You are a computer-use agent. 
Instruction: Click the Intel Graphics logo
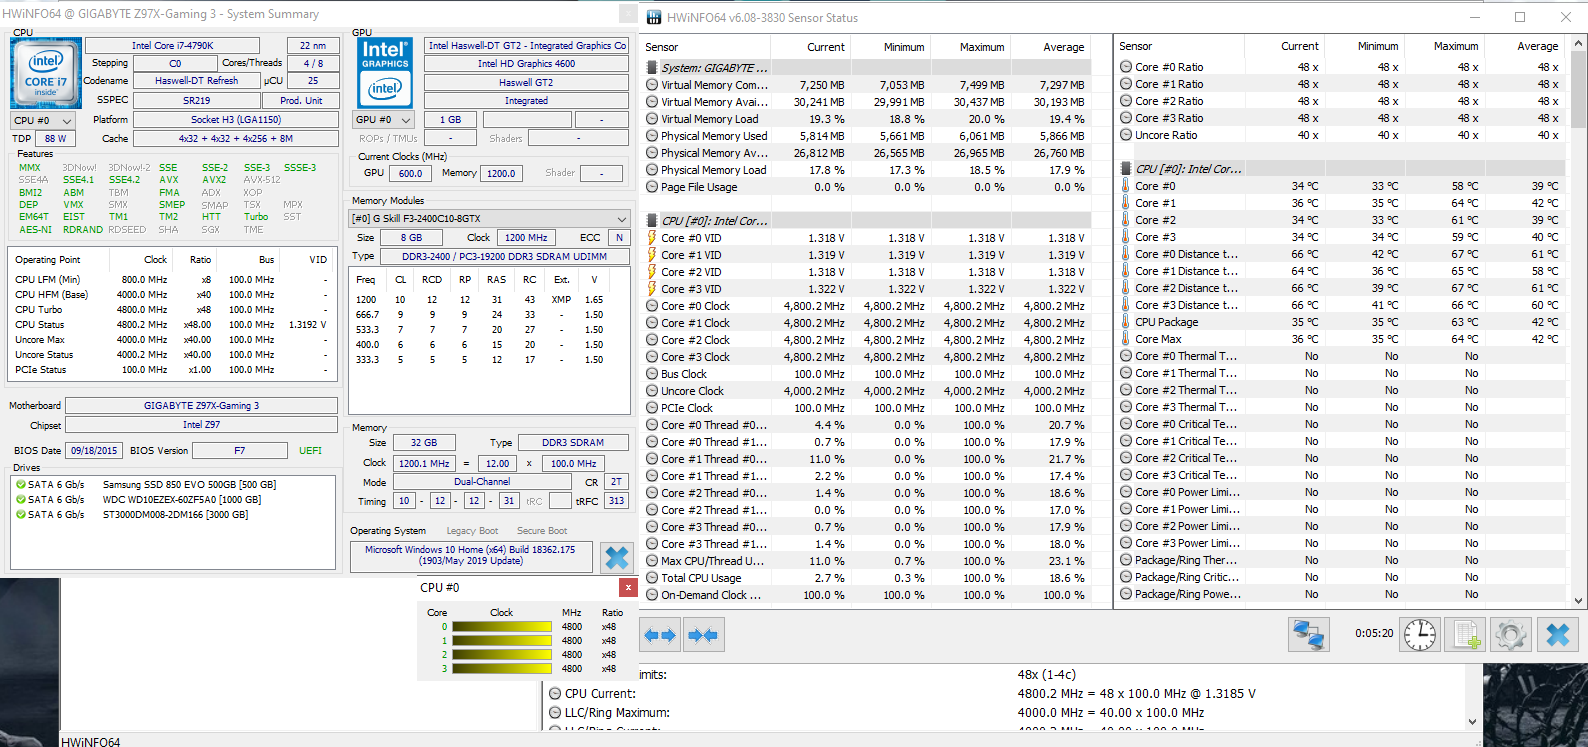click(x=385, y=73)
